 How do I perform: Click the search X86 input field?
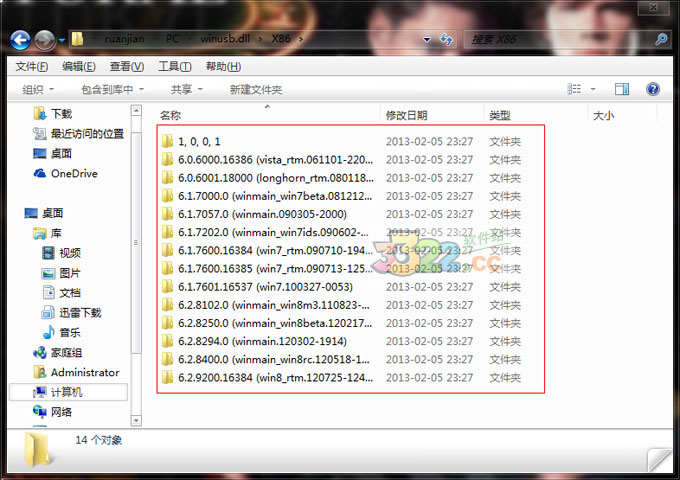pyautogui.click(x=559, y=39)
